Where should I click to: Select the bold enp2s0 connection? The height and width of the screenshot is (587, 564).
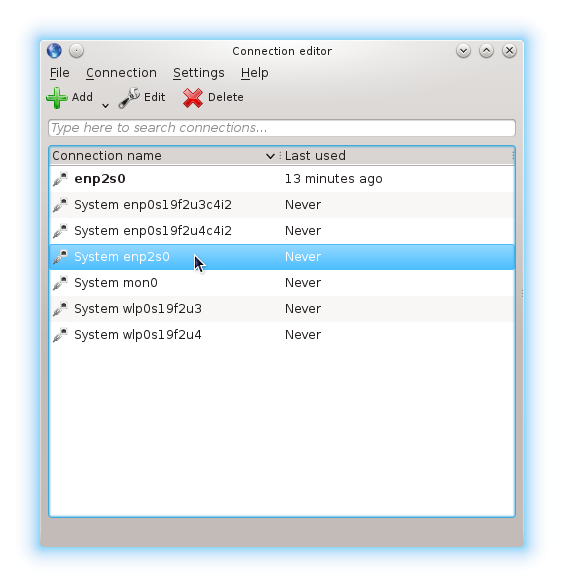tap(282, 179)
